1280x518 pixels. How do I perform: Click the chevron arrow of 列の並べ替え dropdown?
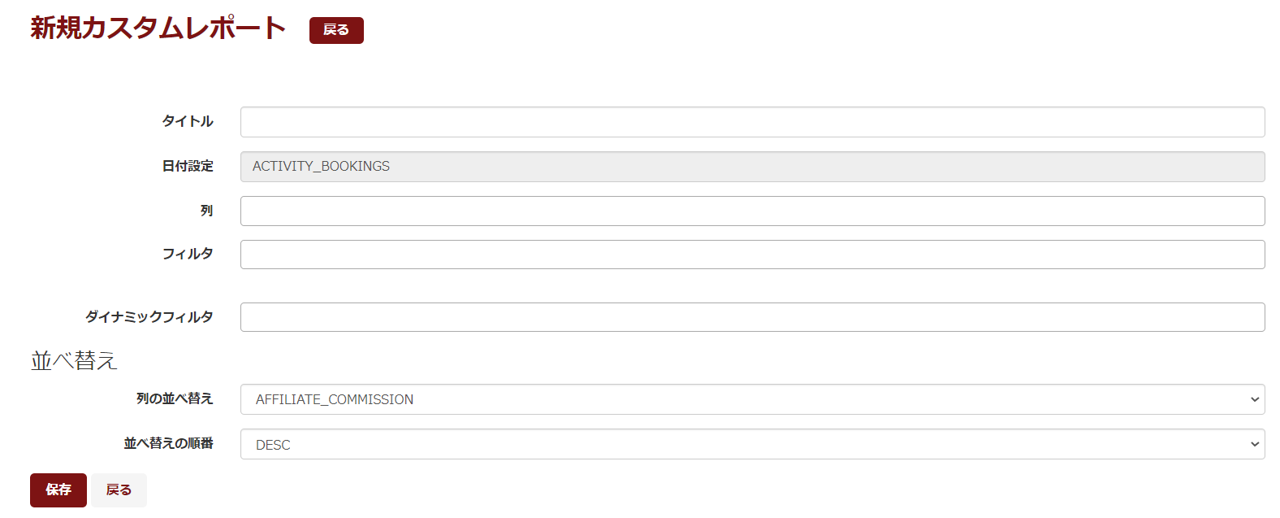coord(1255,399)
